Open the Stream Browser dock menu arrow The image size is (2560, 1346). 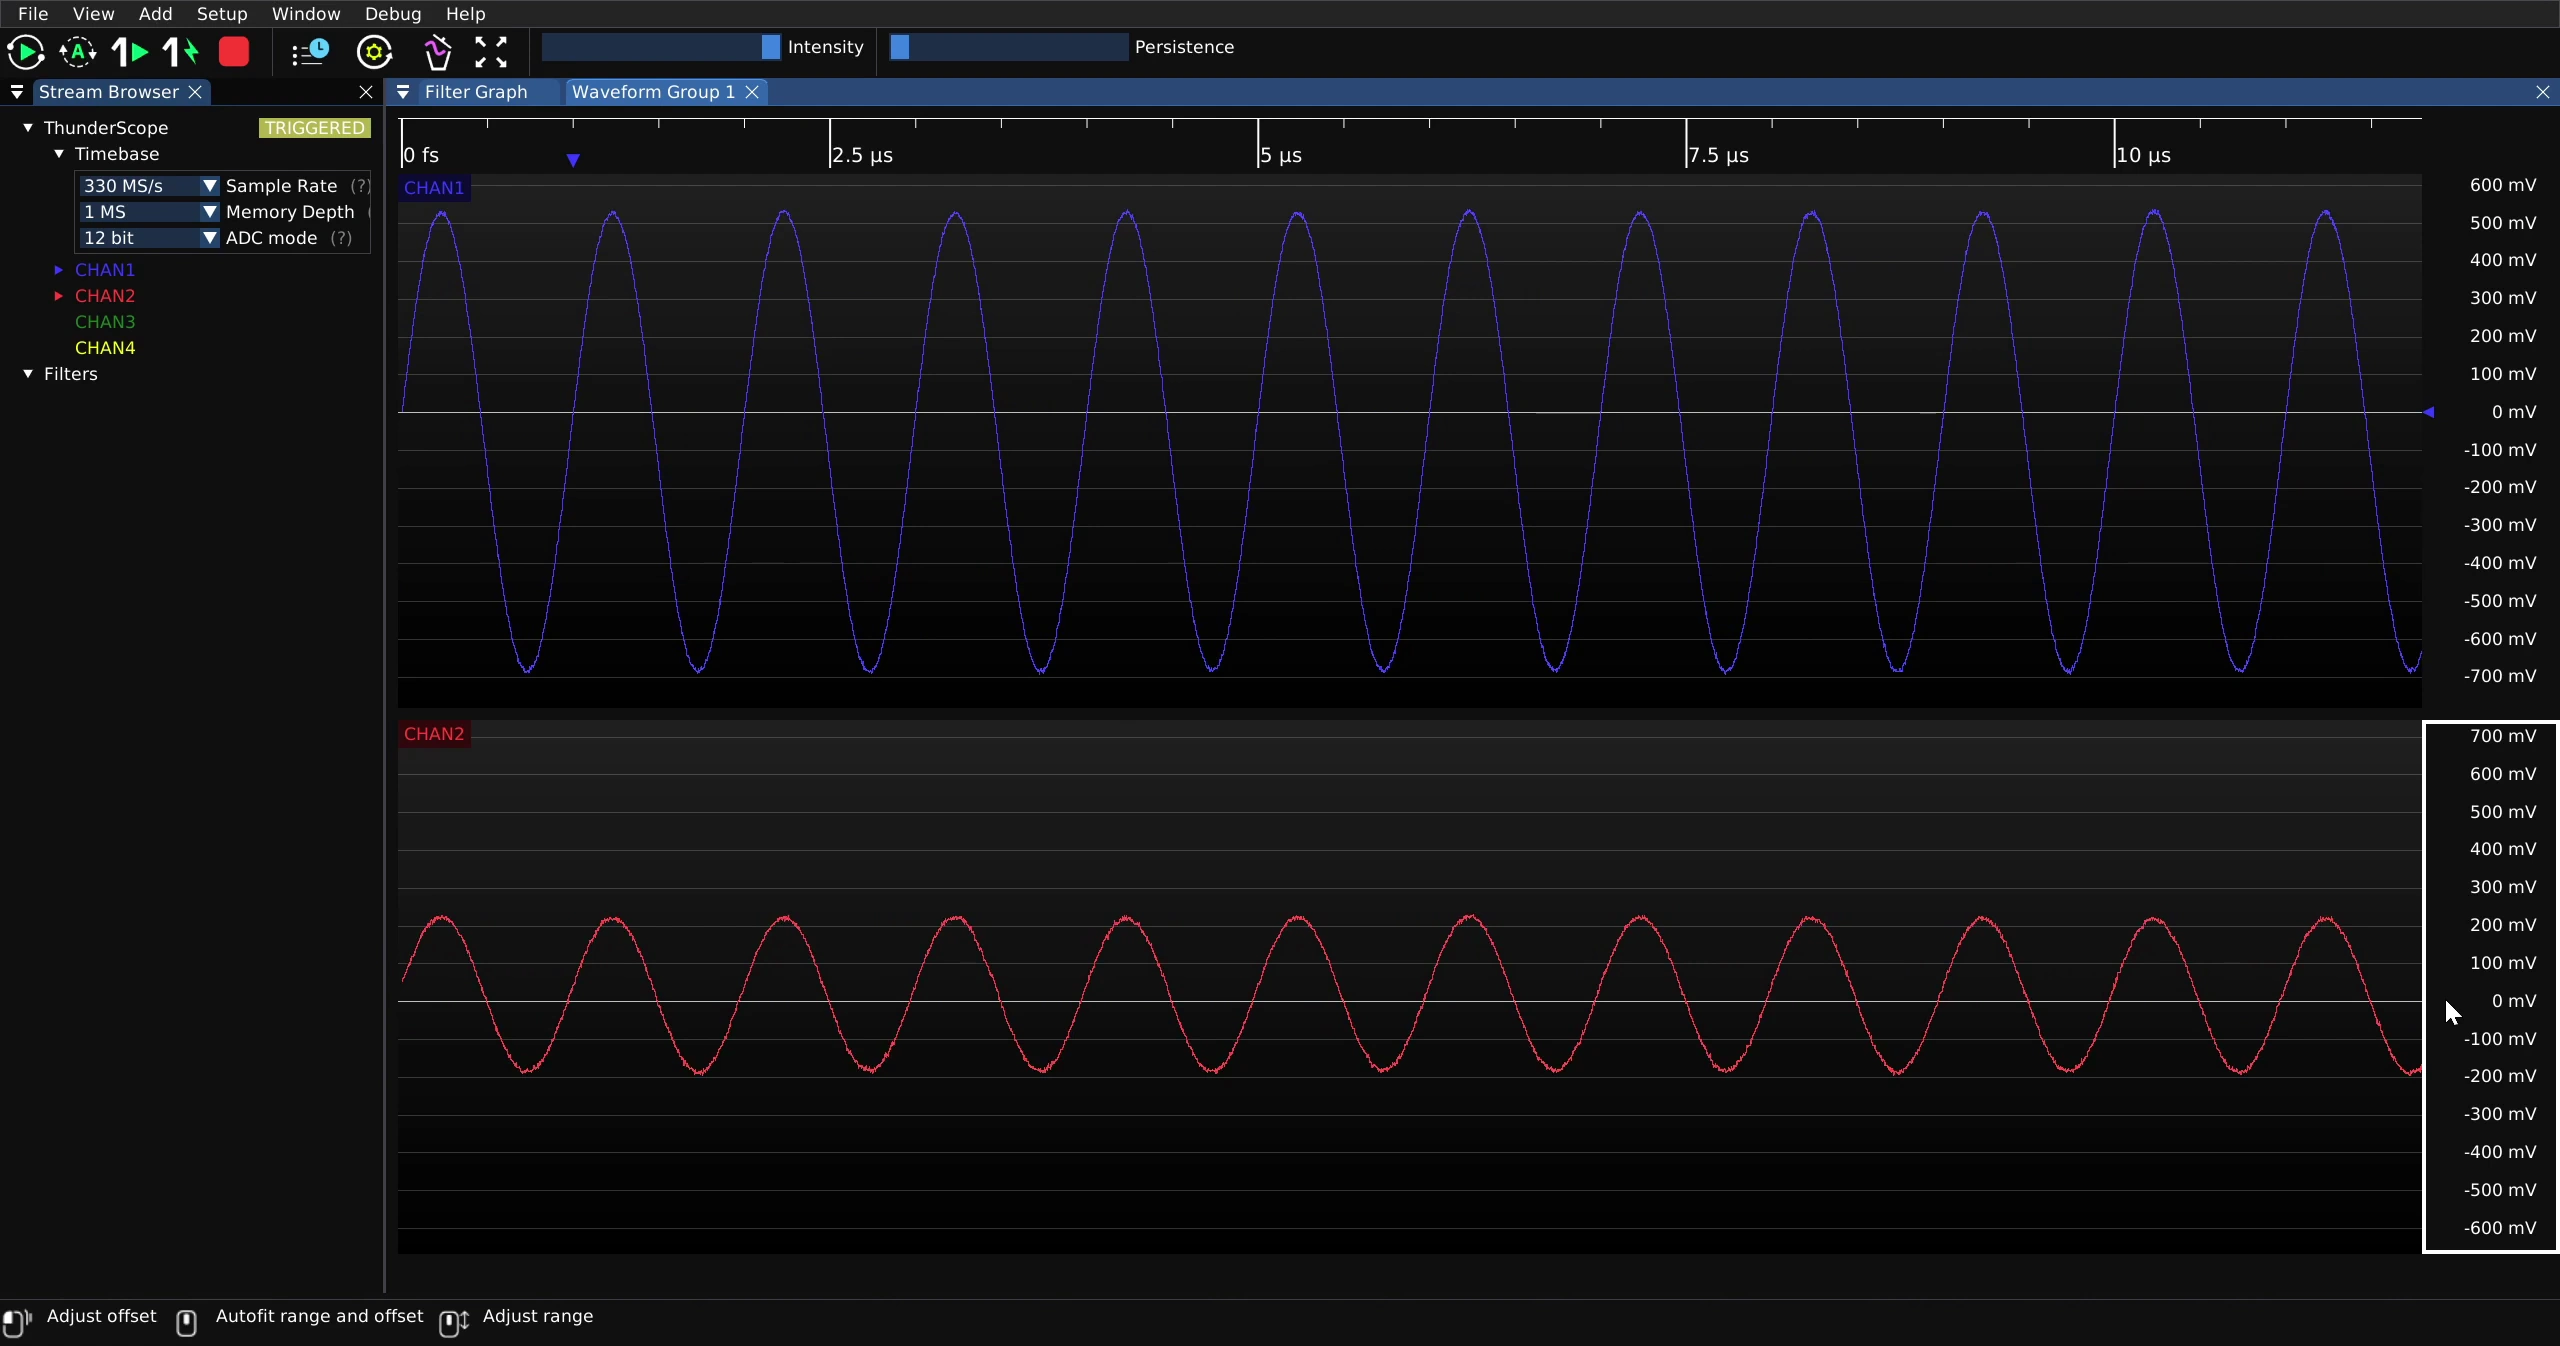click(x=17, y=92)
